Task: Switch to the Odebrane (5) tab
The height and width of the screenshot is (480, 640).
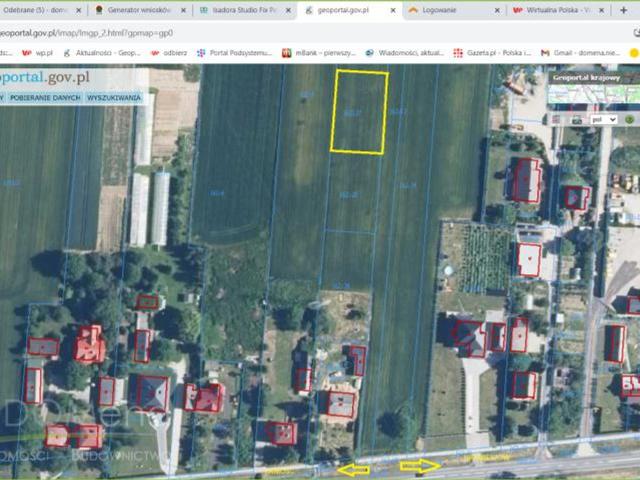Action: (x=35, y=10)
